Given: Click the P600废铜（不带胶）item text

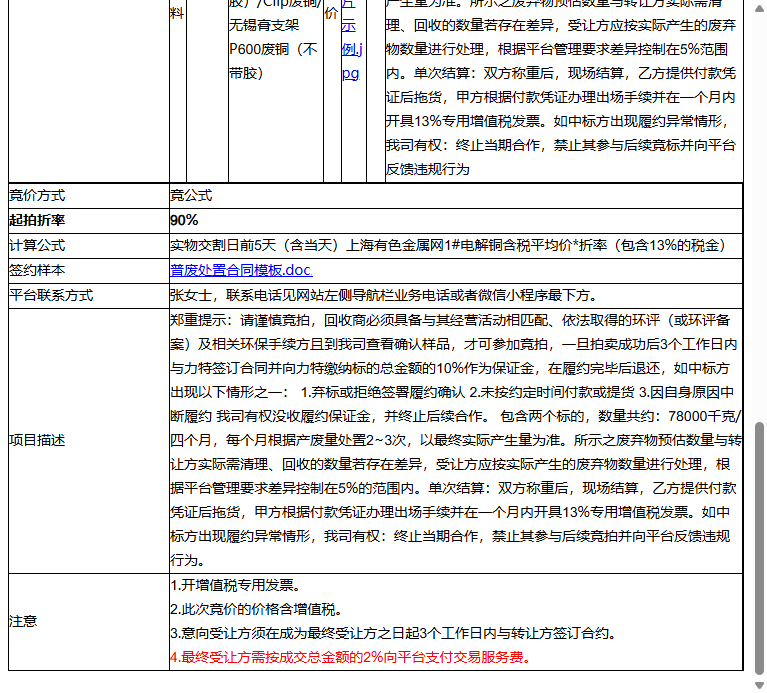Looking at the screenshot, I should pos(273,61).
